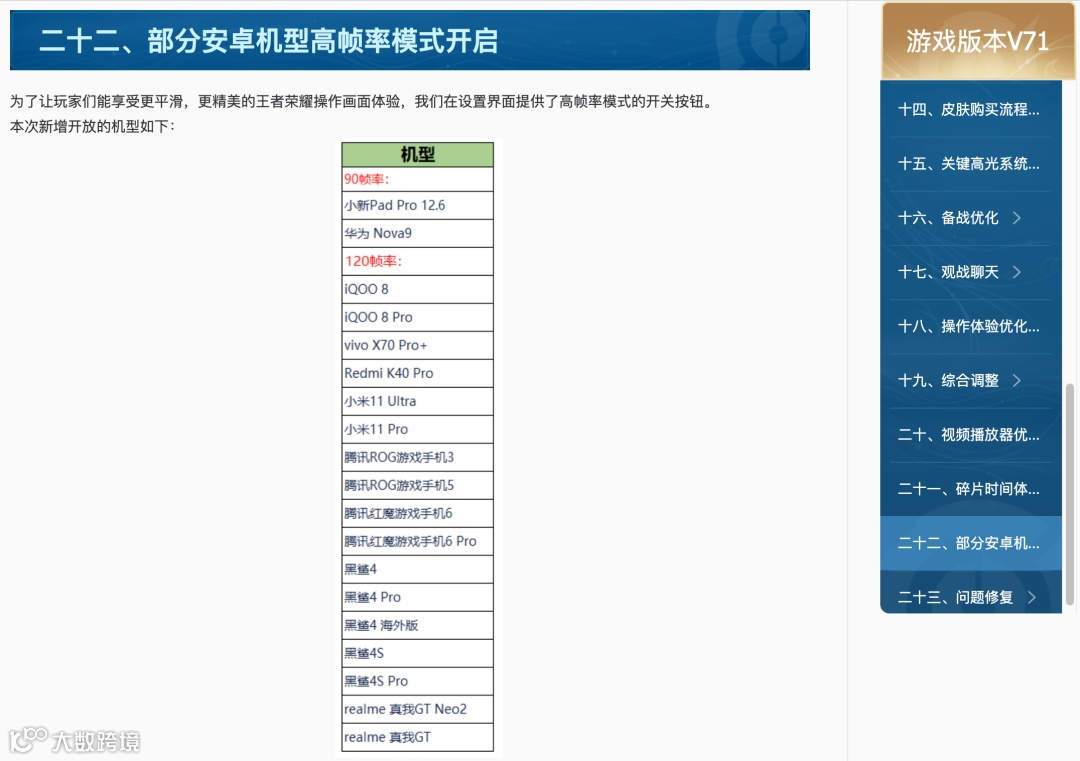The height and width of the screenshot is (761, 1080).
Task: Click the 游戏版本V71 sidebar header
Action: [x=977, y=41]
